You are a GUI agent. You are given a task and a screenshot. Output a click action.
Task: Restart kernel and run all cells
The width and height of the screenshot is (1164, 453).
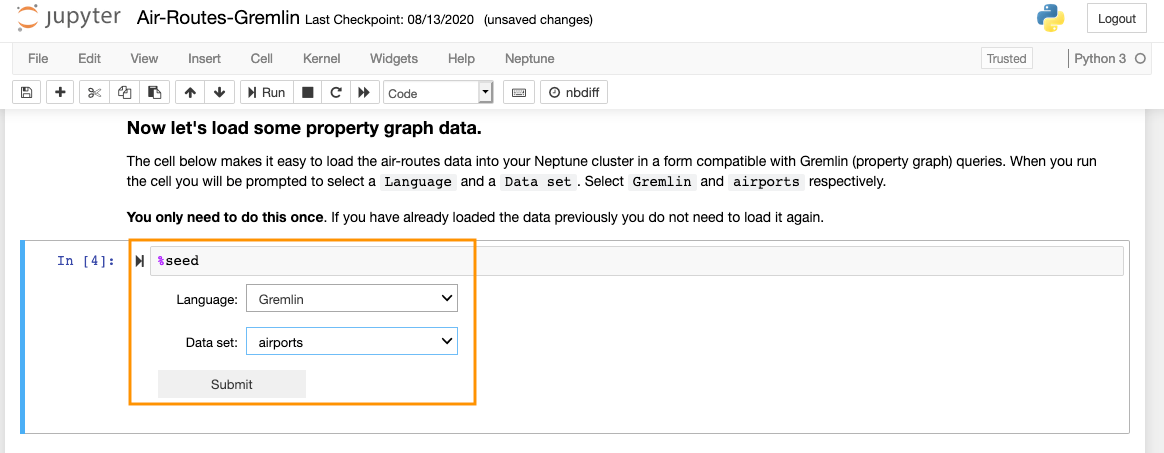point(364,93)
